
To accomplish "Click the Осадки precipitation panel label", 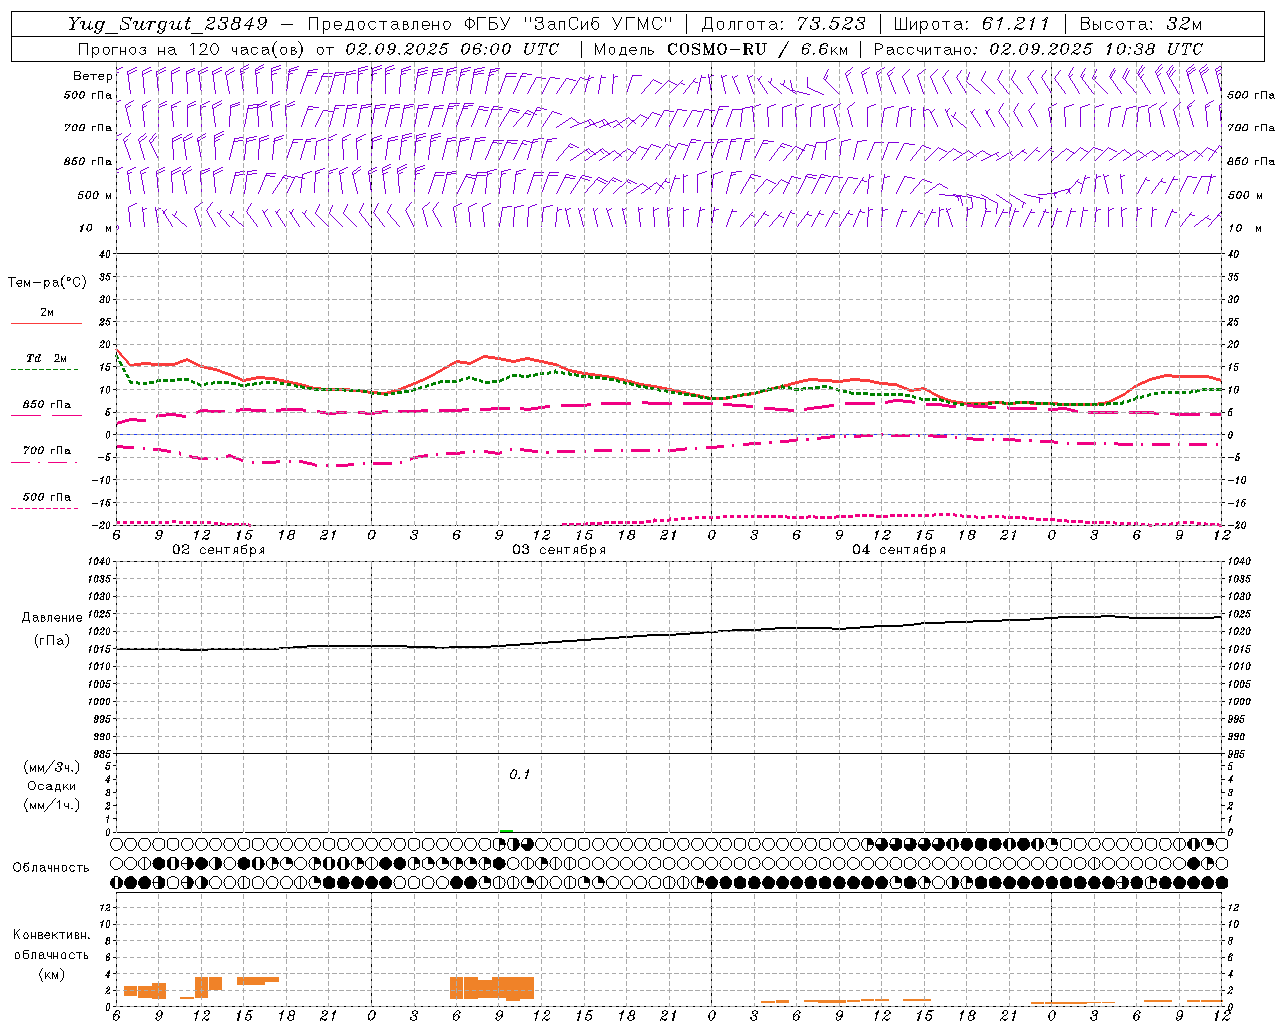I will tap(52, 786).
